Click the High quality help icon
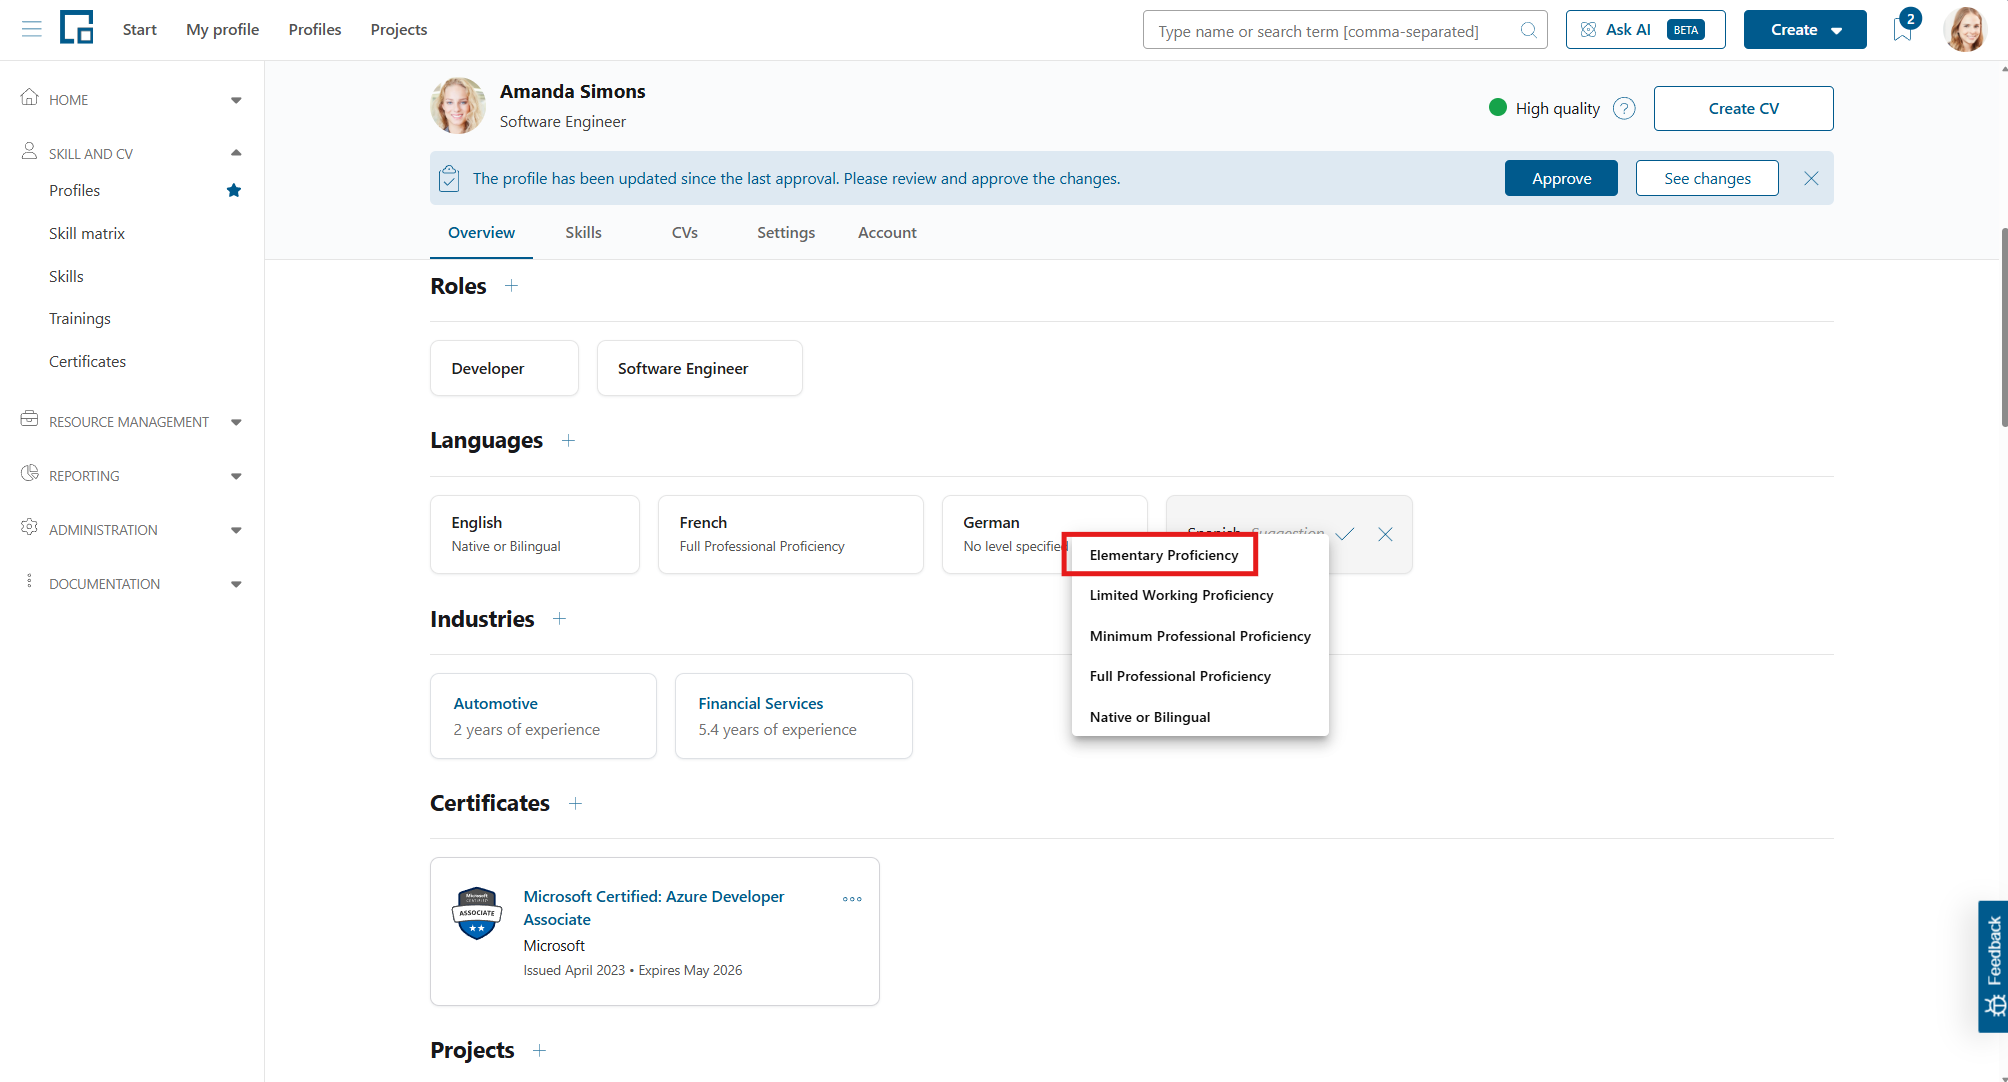2008x1082 pixels. 1624,108
